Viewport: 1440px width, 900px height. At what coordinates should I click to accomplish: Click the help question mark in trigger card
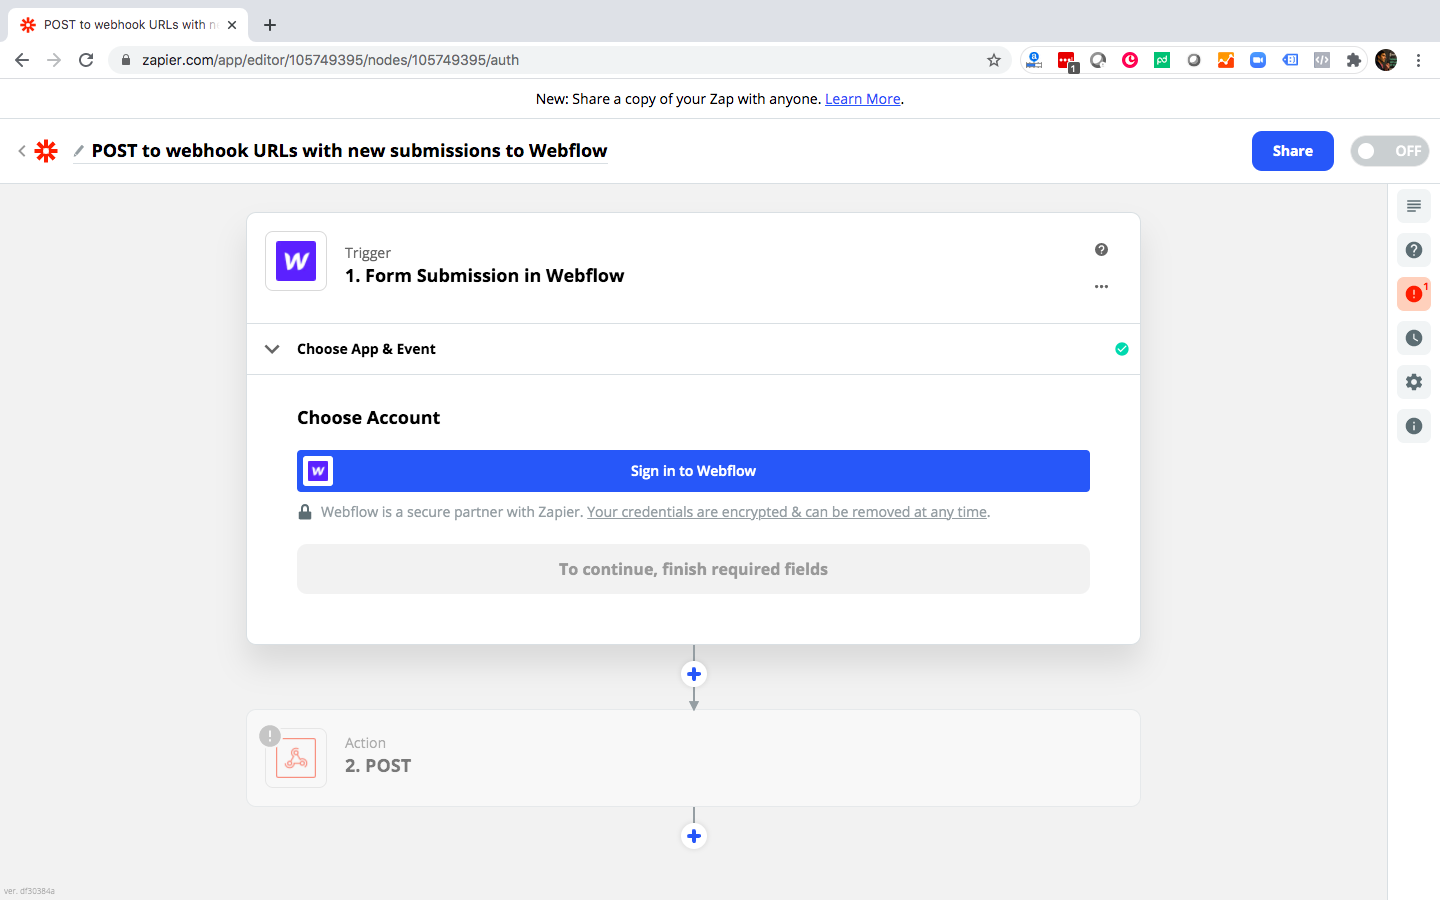(1101, 250)
